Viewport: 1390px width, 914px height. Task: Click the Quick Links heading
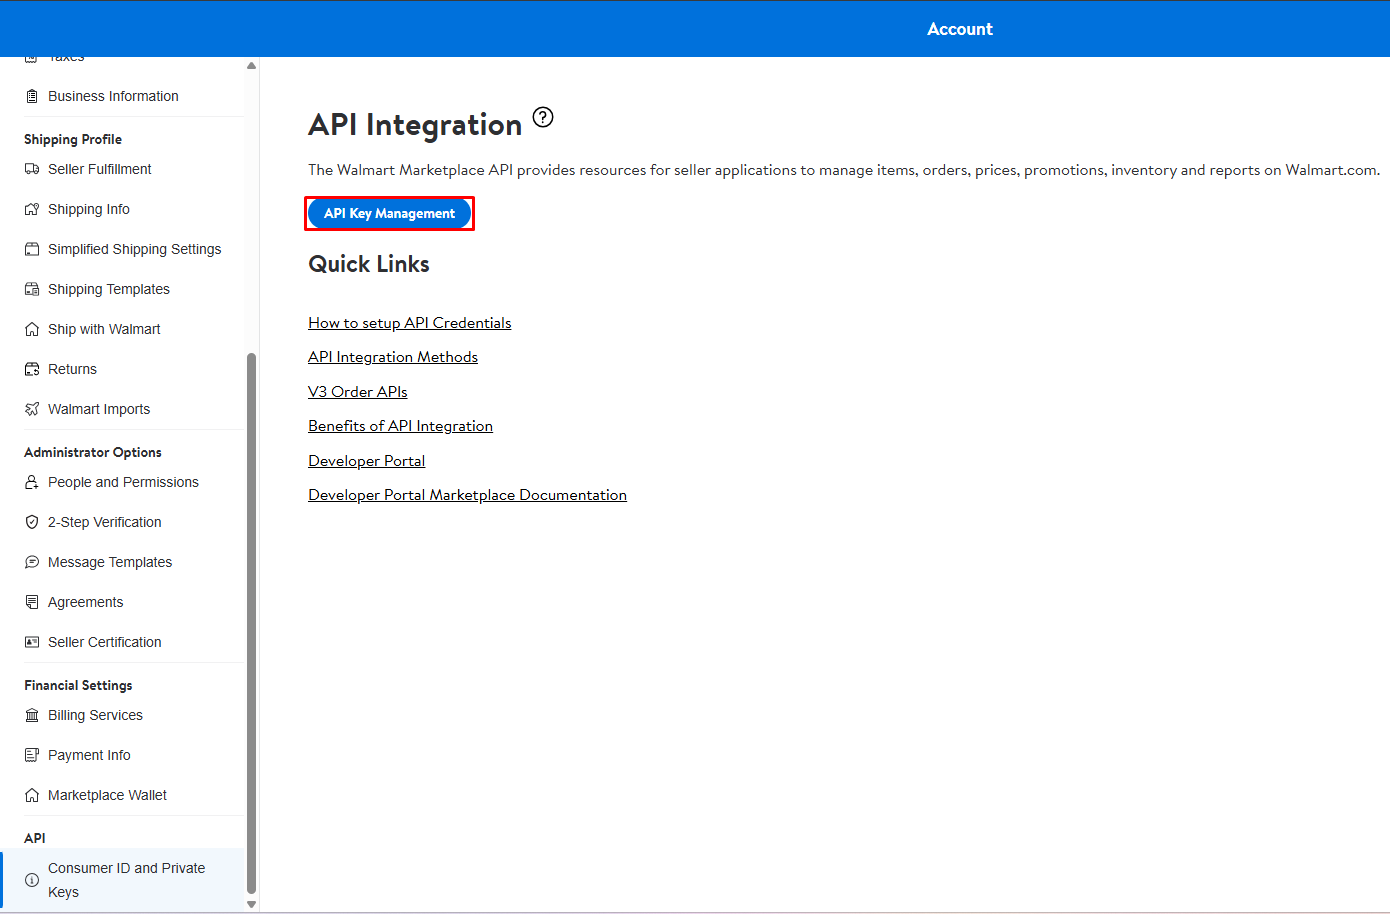369,264
